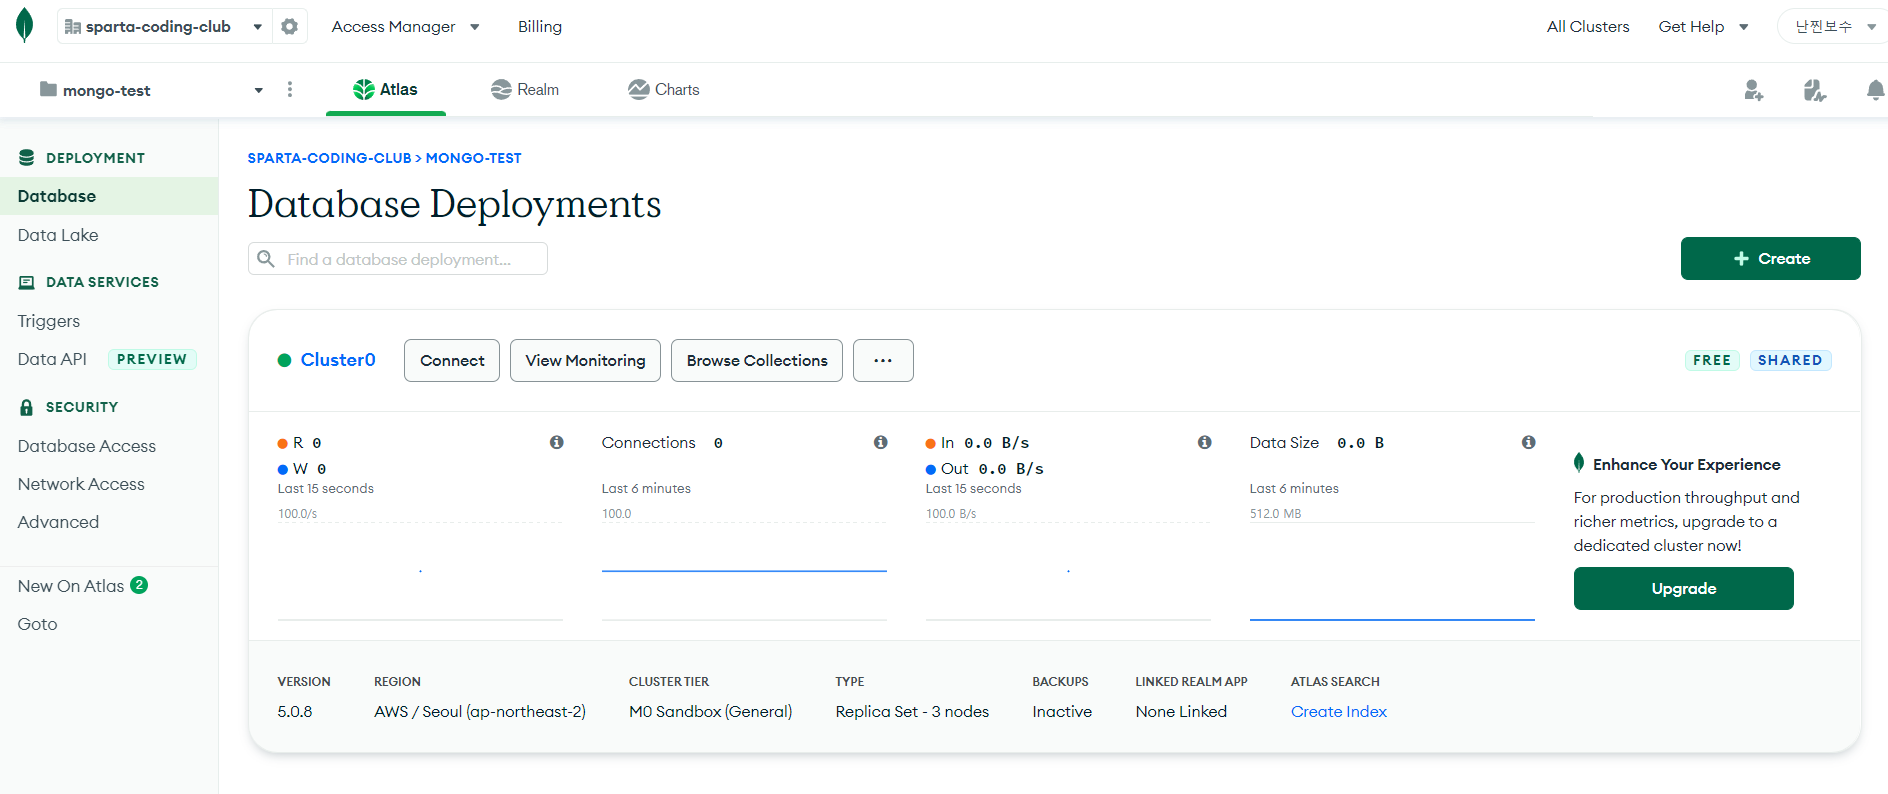Open Goto in sidebar
1888x794 pixels.
tap(38, 624)
